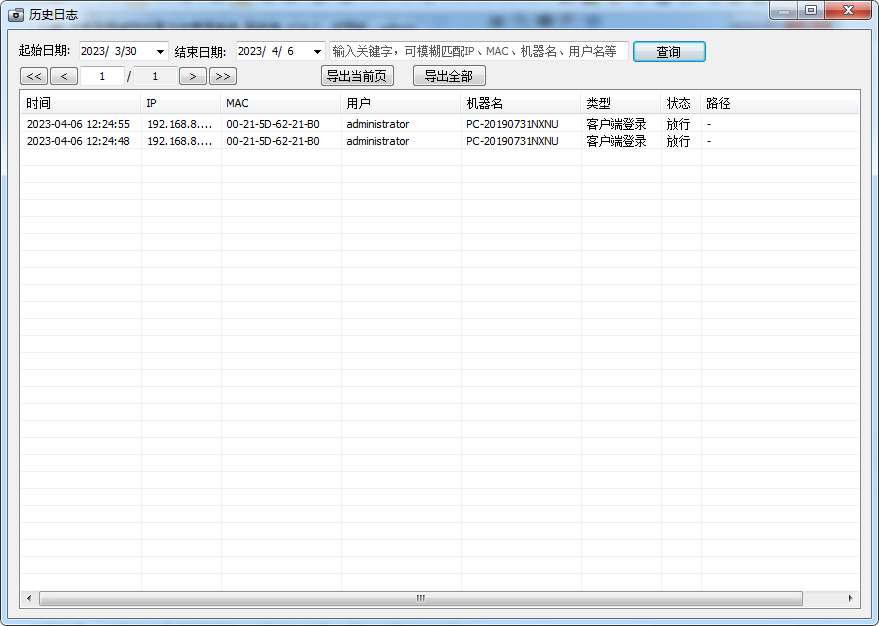Viewport: 879px width, 626px height.
Task: Click the 查询 button
Action: [x=669, y=52]
